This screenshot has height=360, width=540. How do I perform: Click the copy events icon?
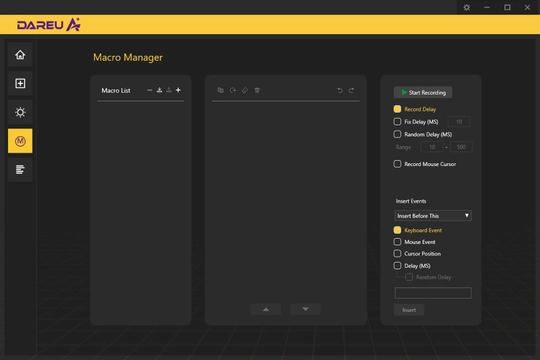(220, 90)
